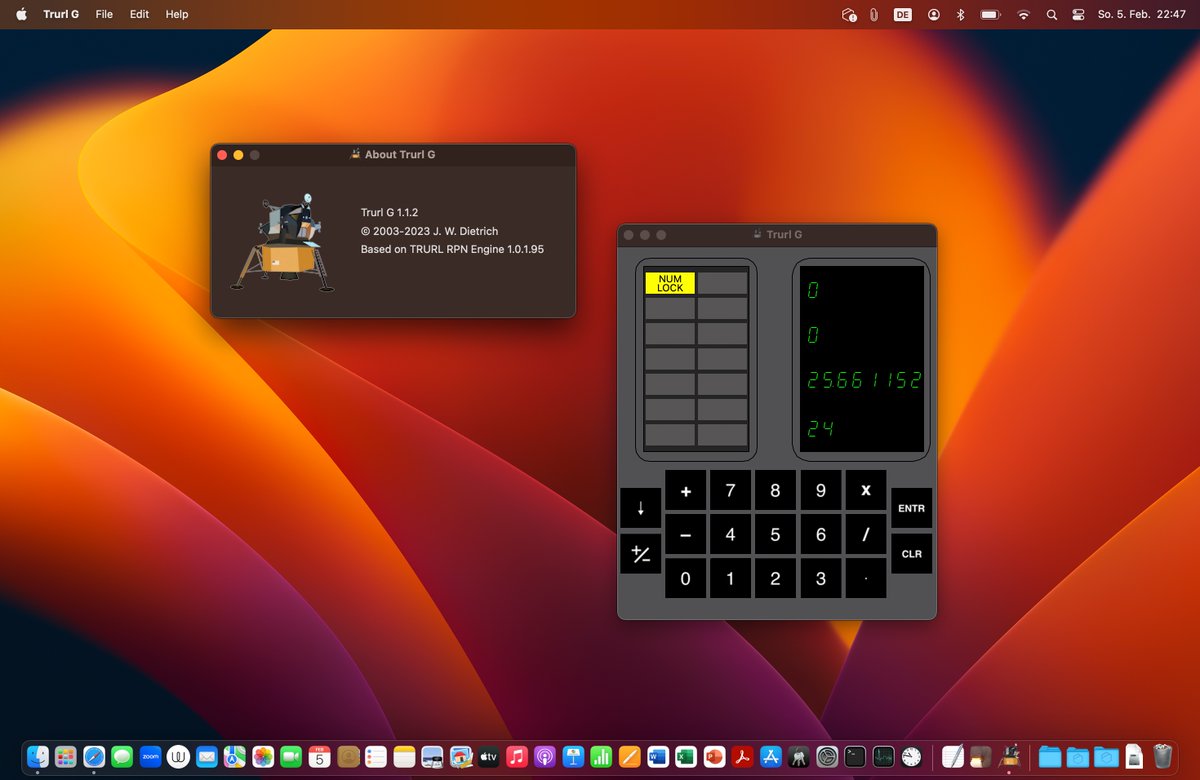Screen dimensions: 1200x780
Task: Open PowerPoint from the Dock
Action: tap(714, 756)
